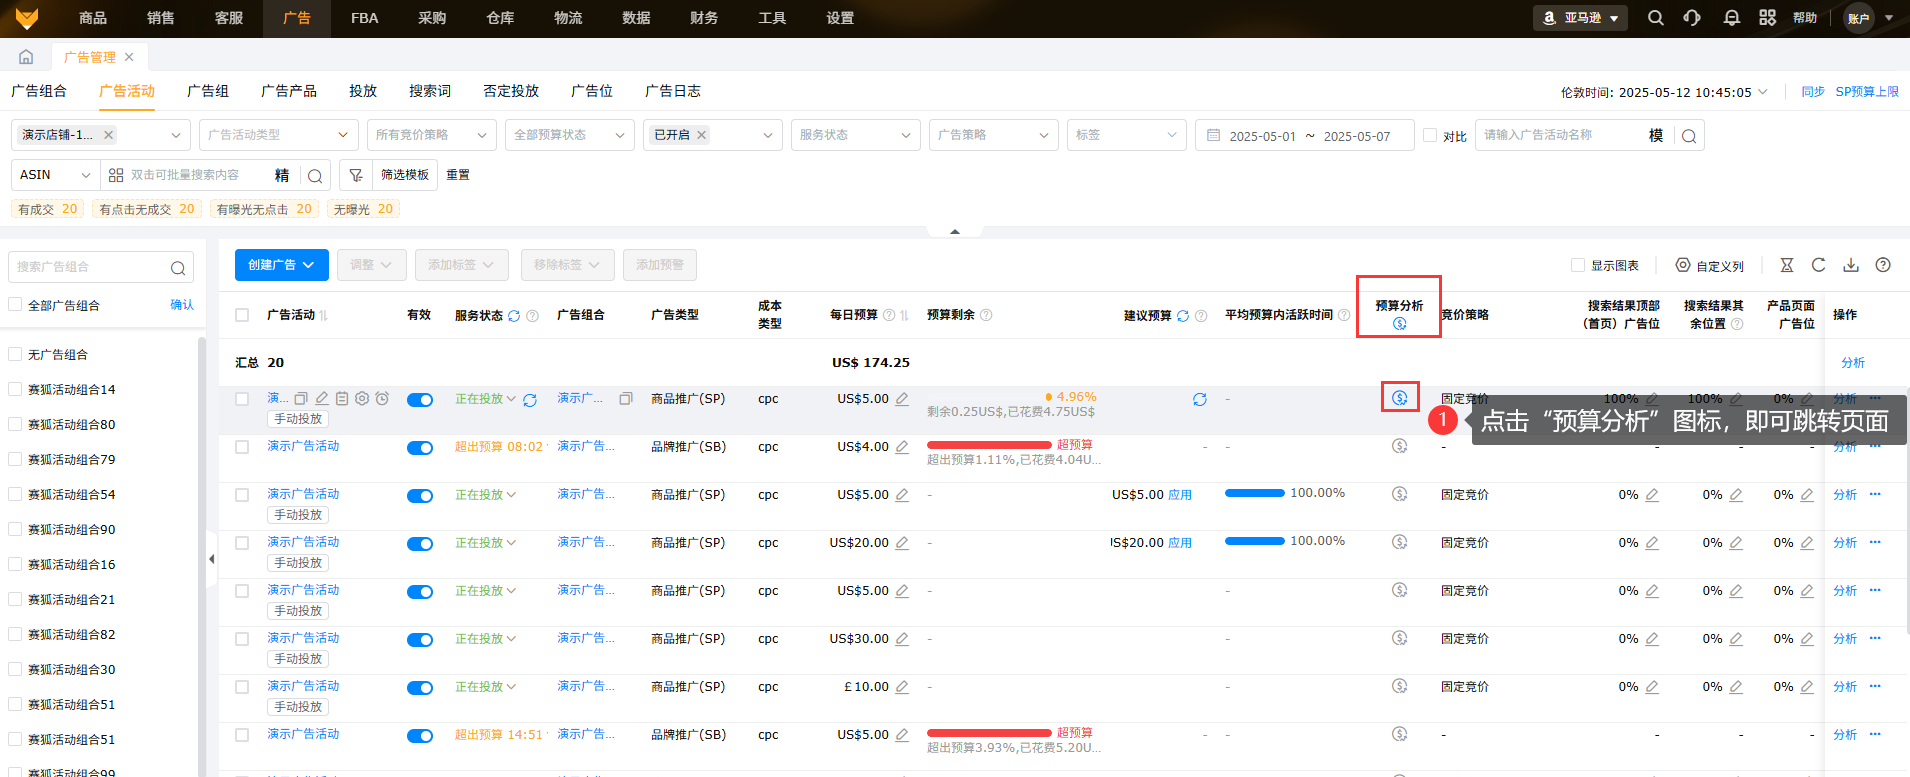
Task: Expand the 服务状态 filter dropdown
Action: (x=855, y=135)
